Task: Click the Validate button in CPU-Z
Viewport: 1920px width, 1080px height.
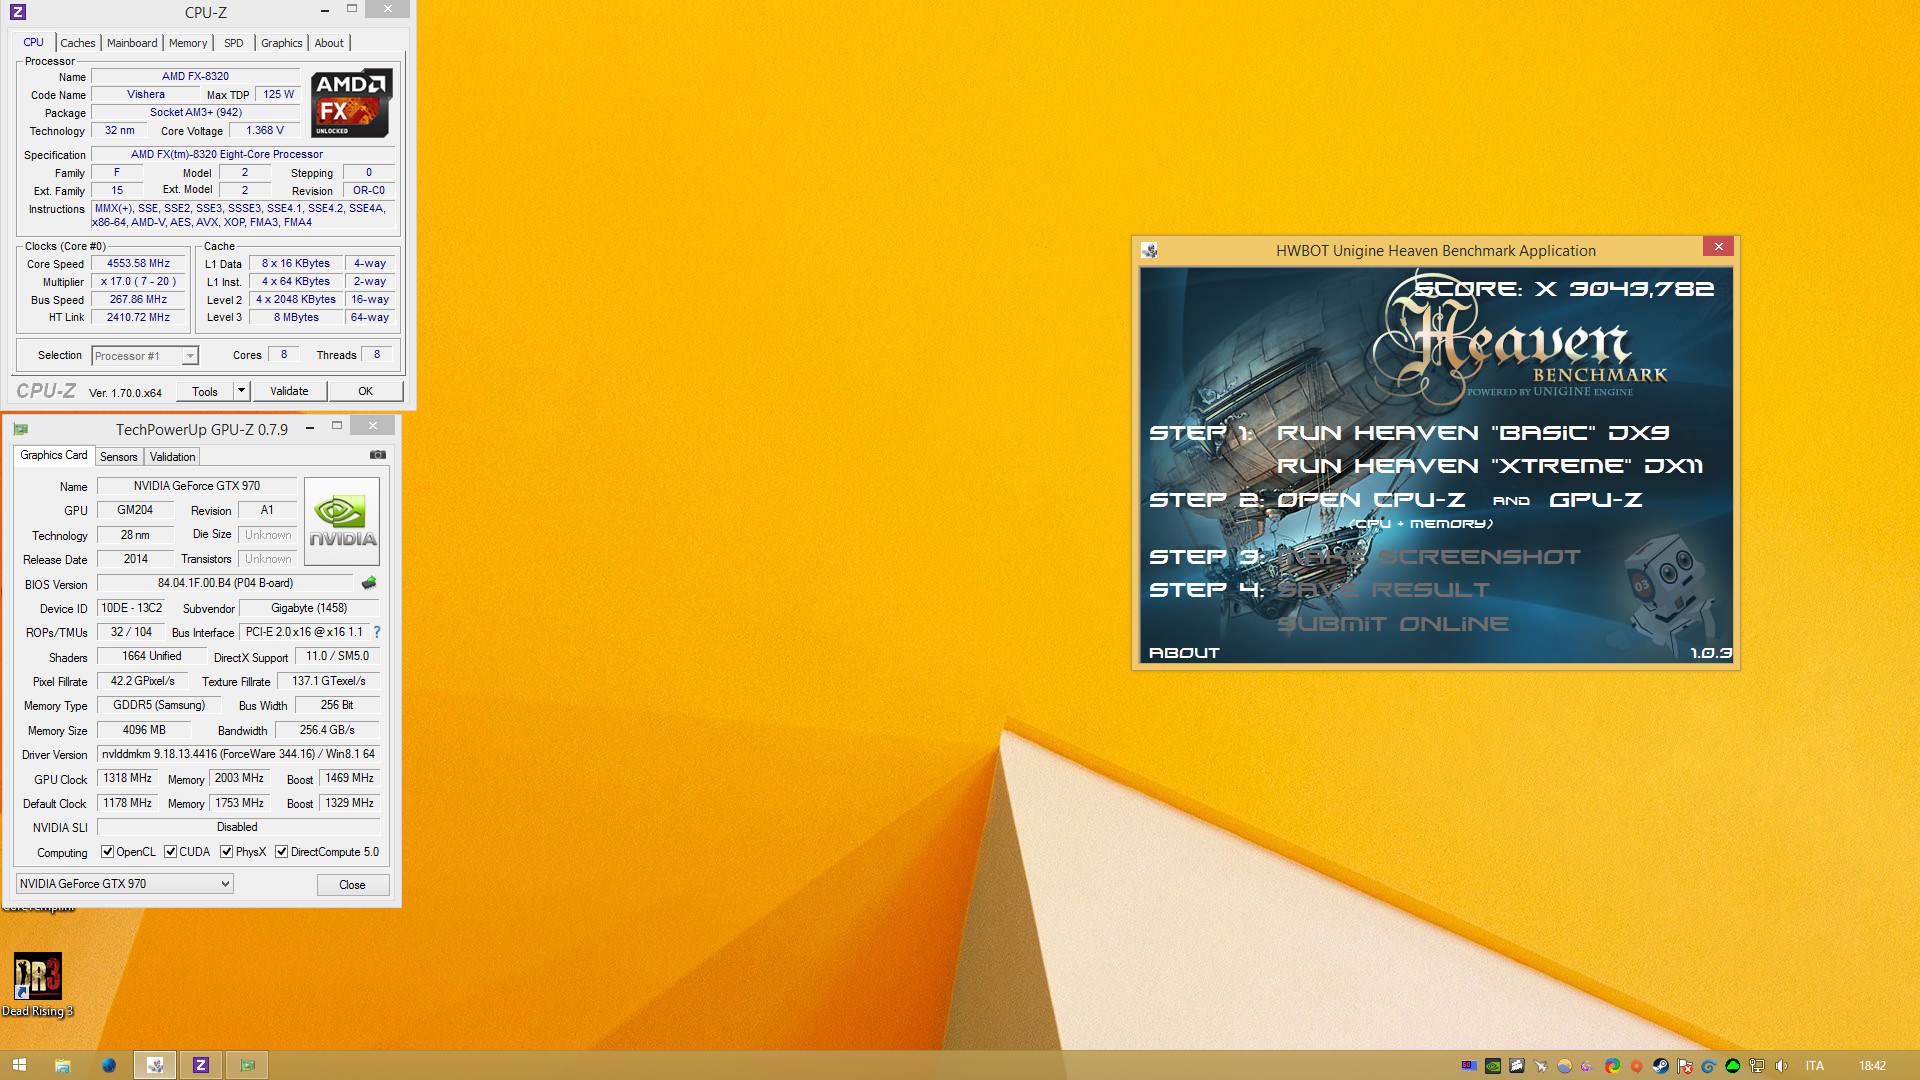Action: click(x=289, y=391)
